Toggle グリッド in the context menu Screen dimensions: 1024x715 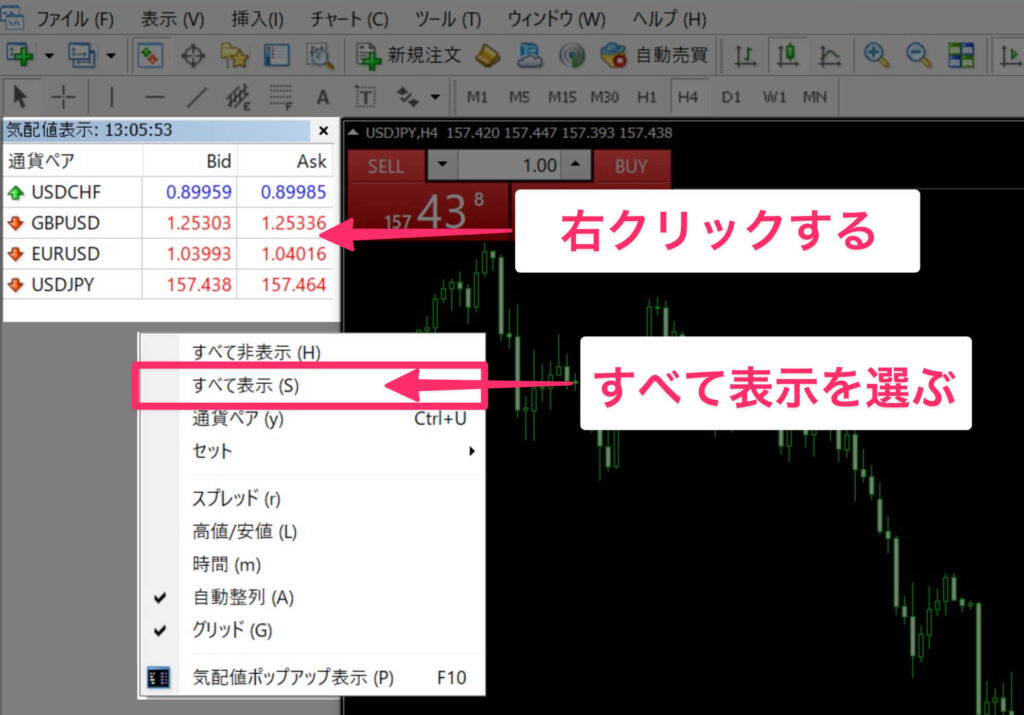coord(231,630)
